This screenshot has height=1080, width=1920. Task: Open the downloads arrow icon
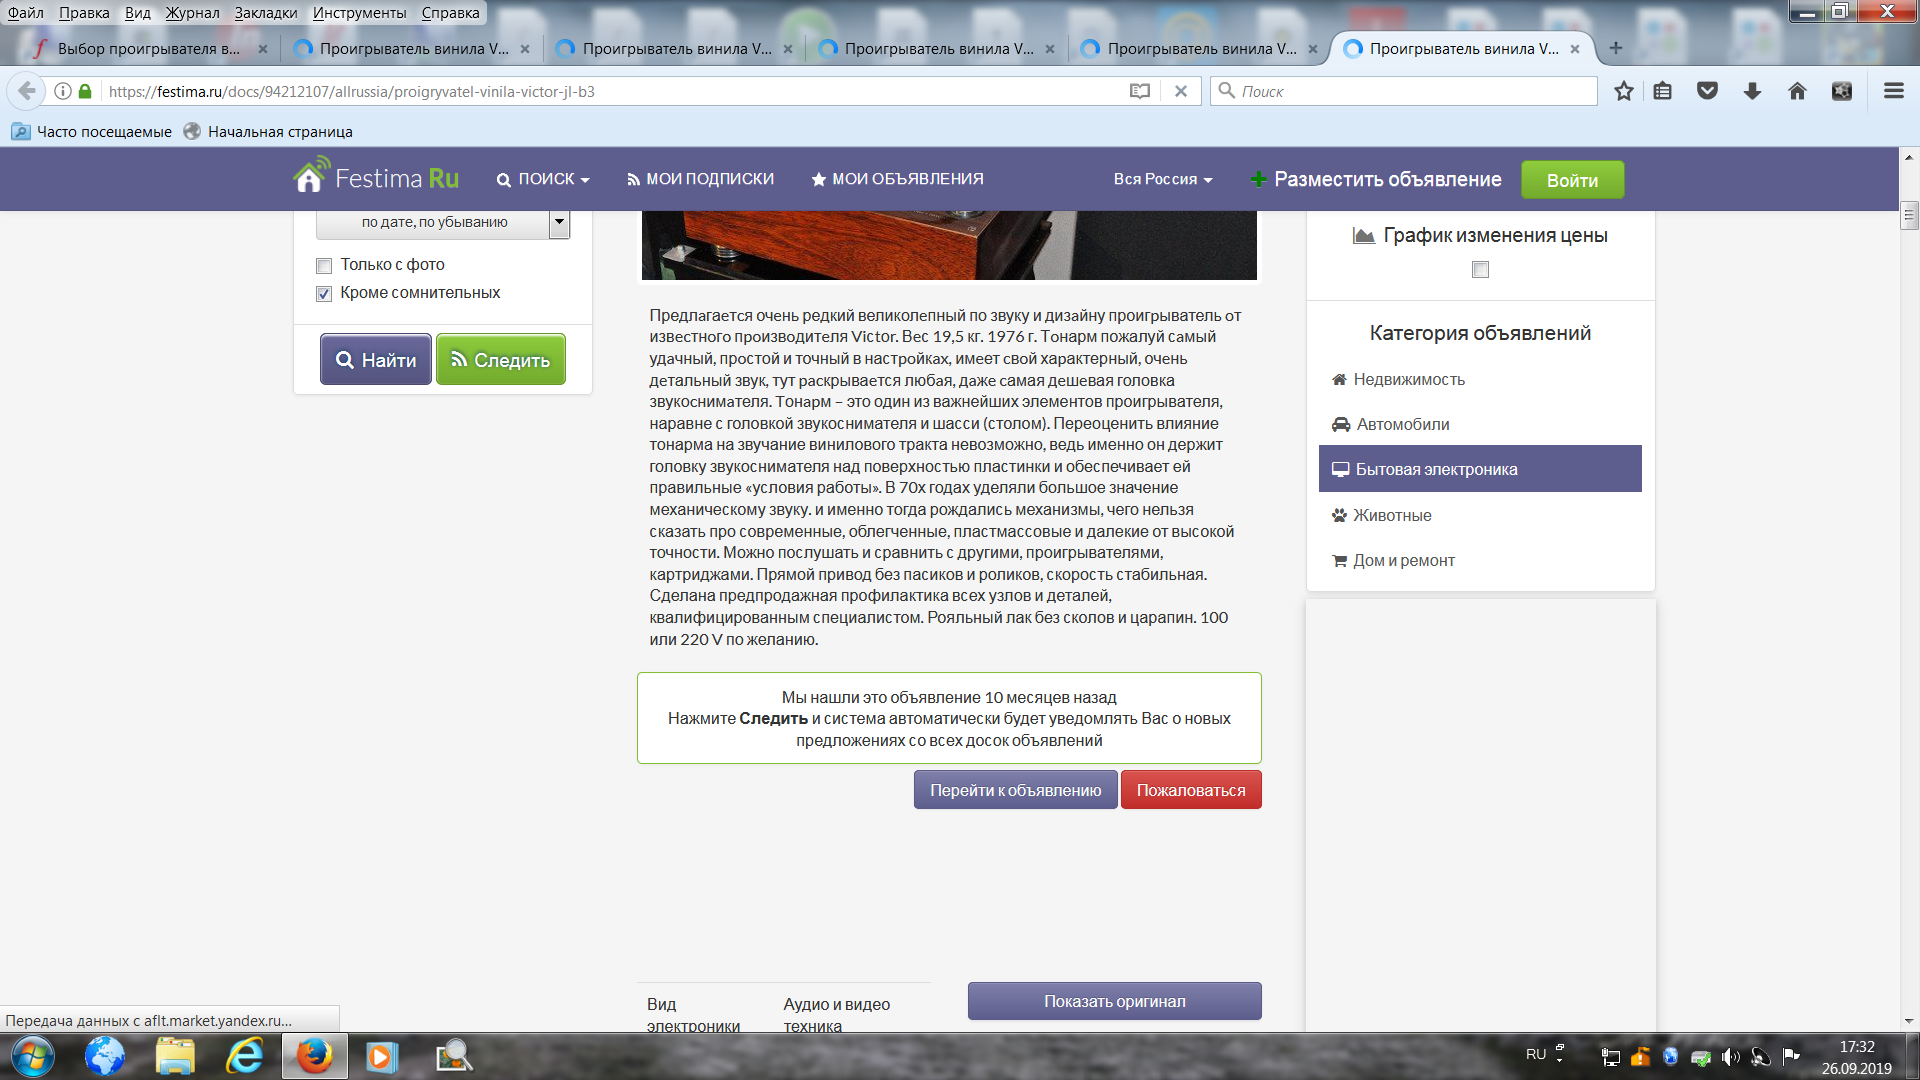pos(1752,91)
